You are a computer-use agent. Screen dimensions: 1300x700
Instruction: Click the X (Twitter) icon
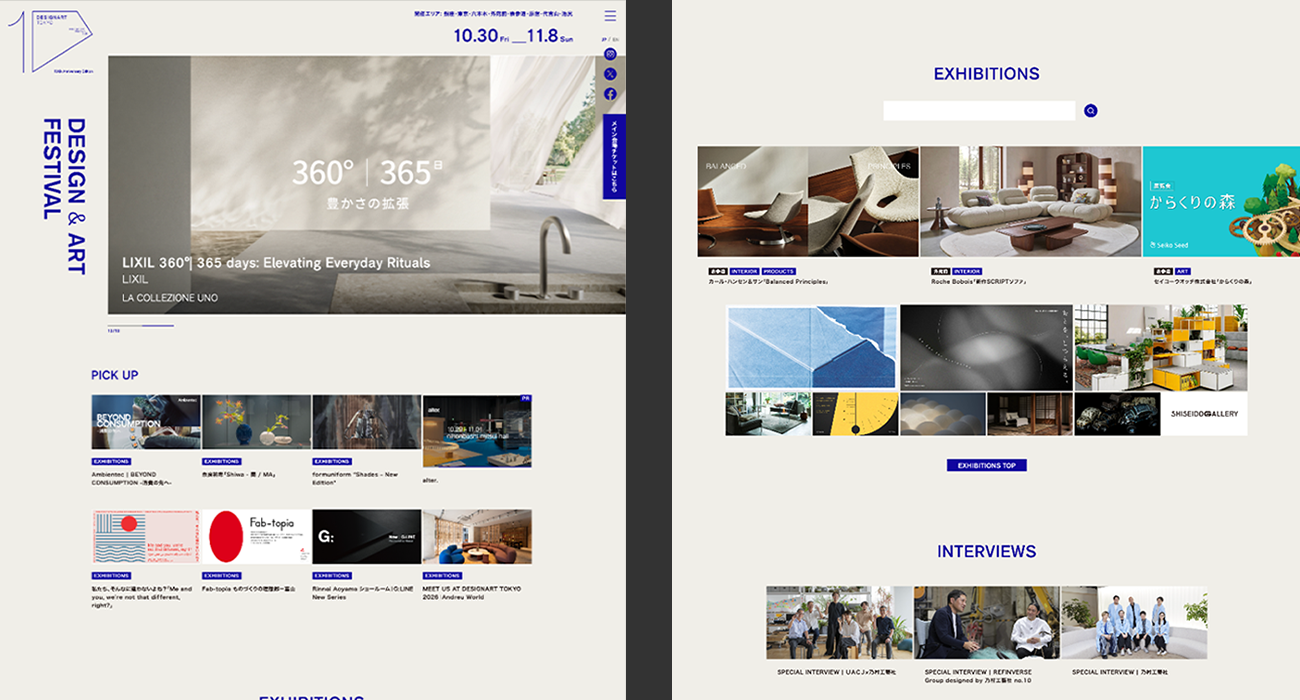610,74
